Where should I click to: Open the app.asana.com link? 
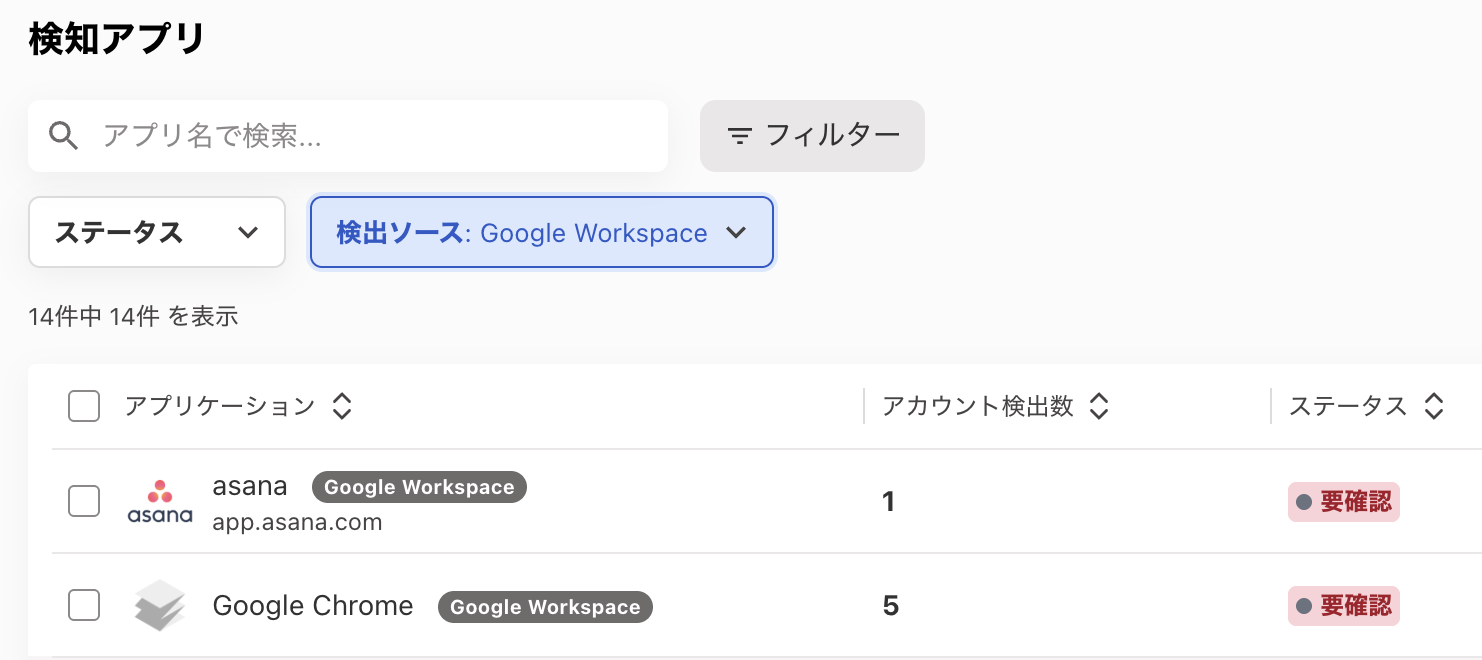point(297,522)
